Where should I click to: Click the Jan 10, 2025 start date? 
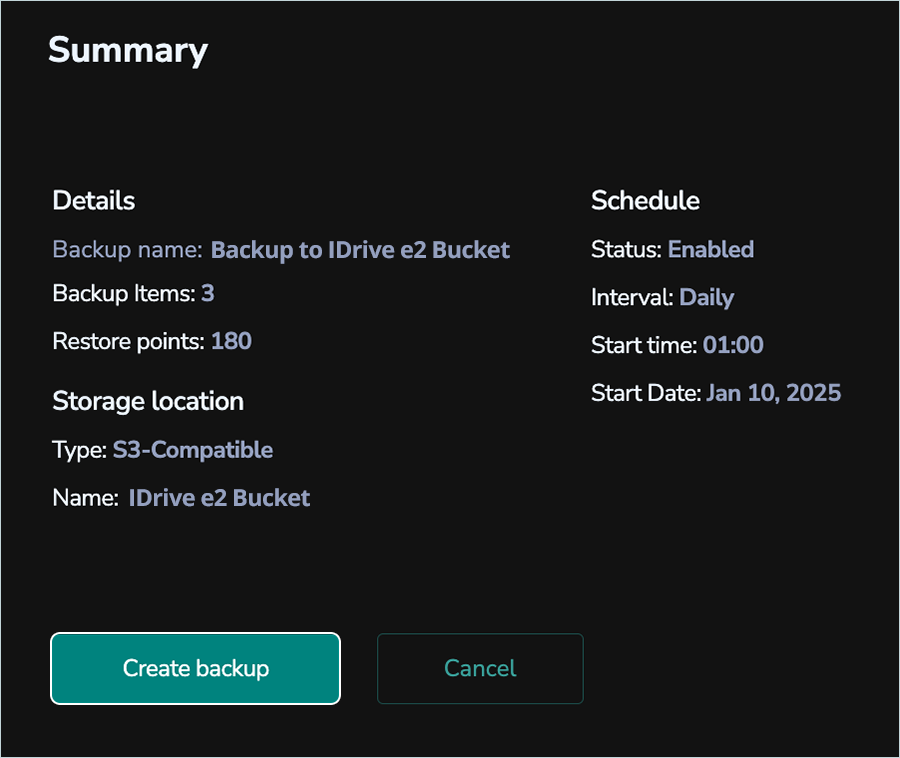(x=773, y=393)
